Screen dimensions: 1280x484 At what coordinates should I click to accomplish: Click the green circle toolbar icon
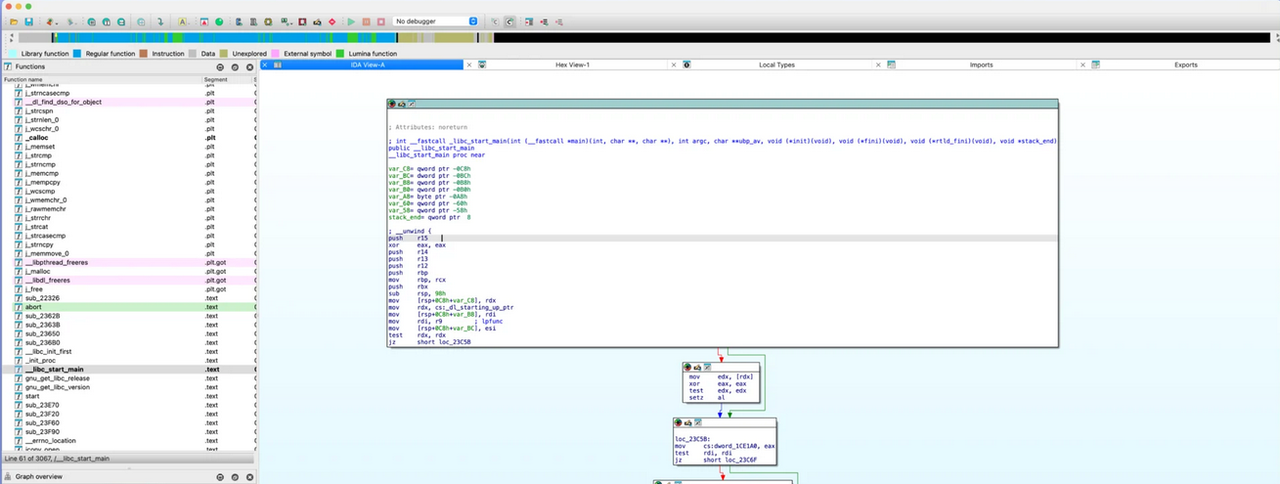219,21
